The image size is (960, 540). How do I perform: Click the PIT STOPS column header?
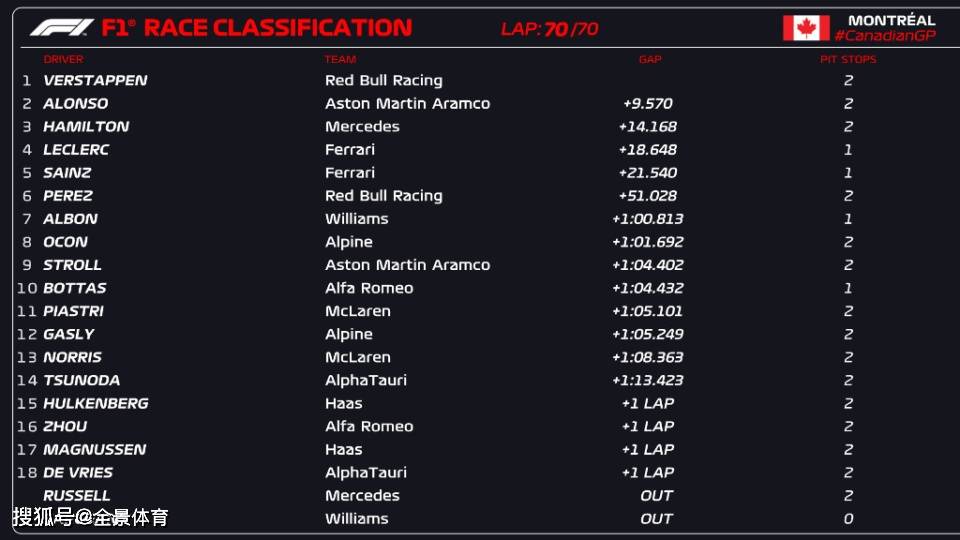848,59
